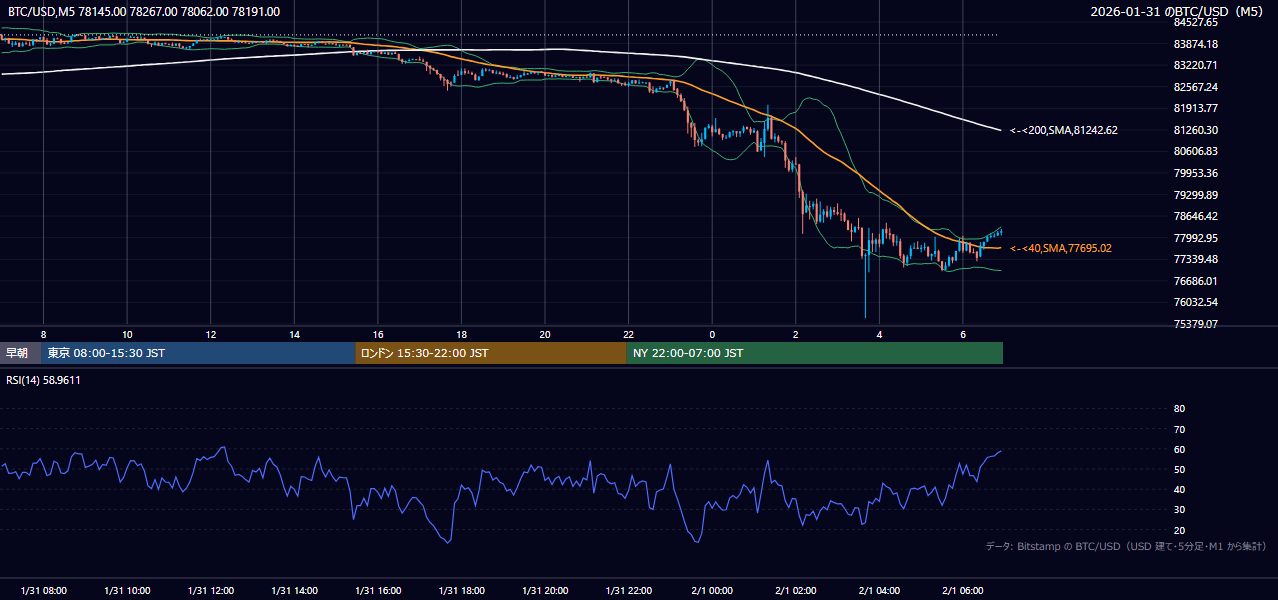Screen dimensions: 1278x600
Task: Click RSI scale value 40
Action: [x=1179, y=490]
